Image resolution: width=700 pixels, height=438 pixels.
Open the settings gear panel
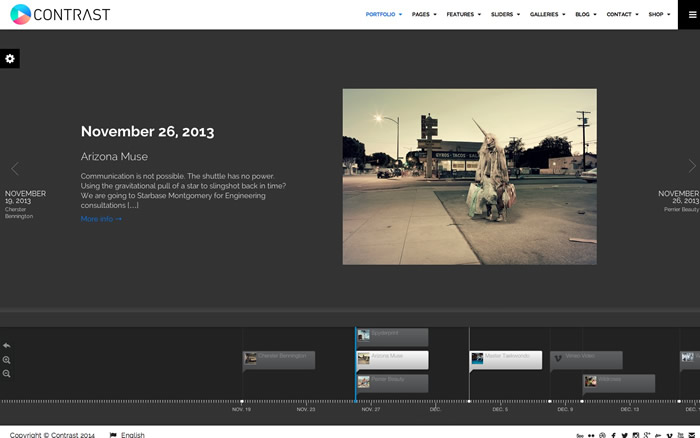pyautogui.click(x=10, y=58)
